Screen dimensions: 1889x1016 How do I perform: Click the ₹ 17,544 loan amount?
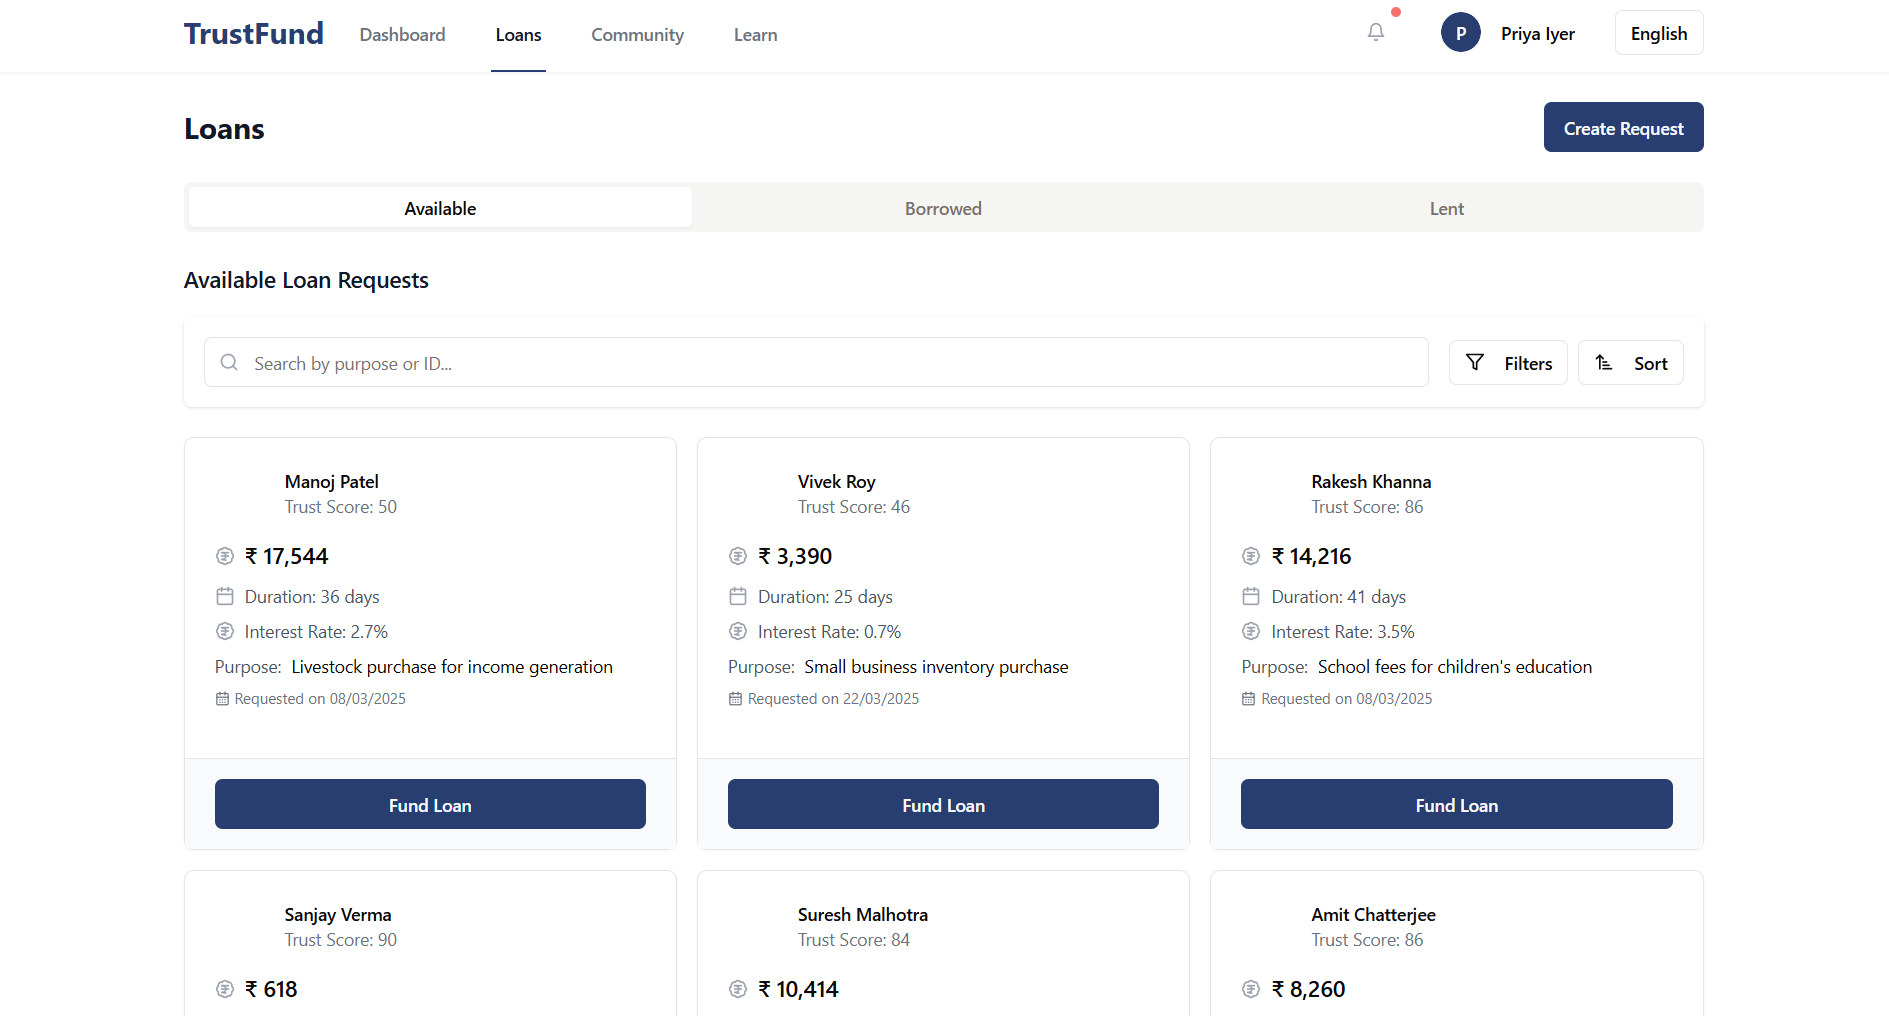(x=286, y=556)
